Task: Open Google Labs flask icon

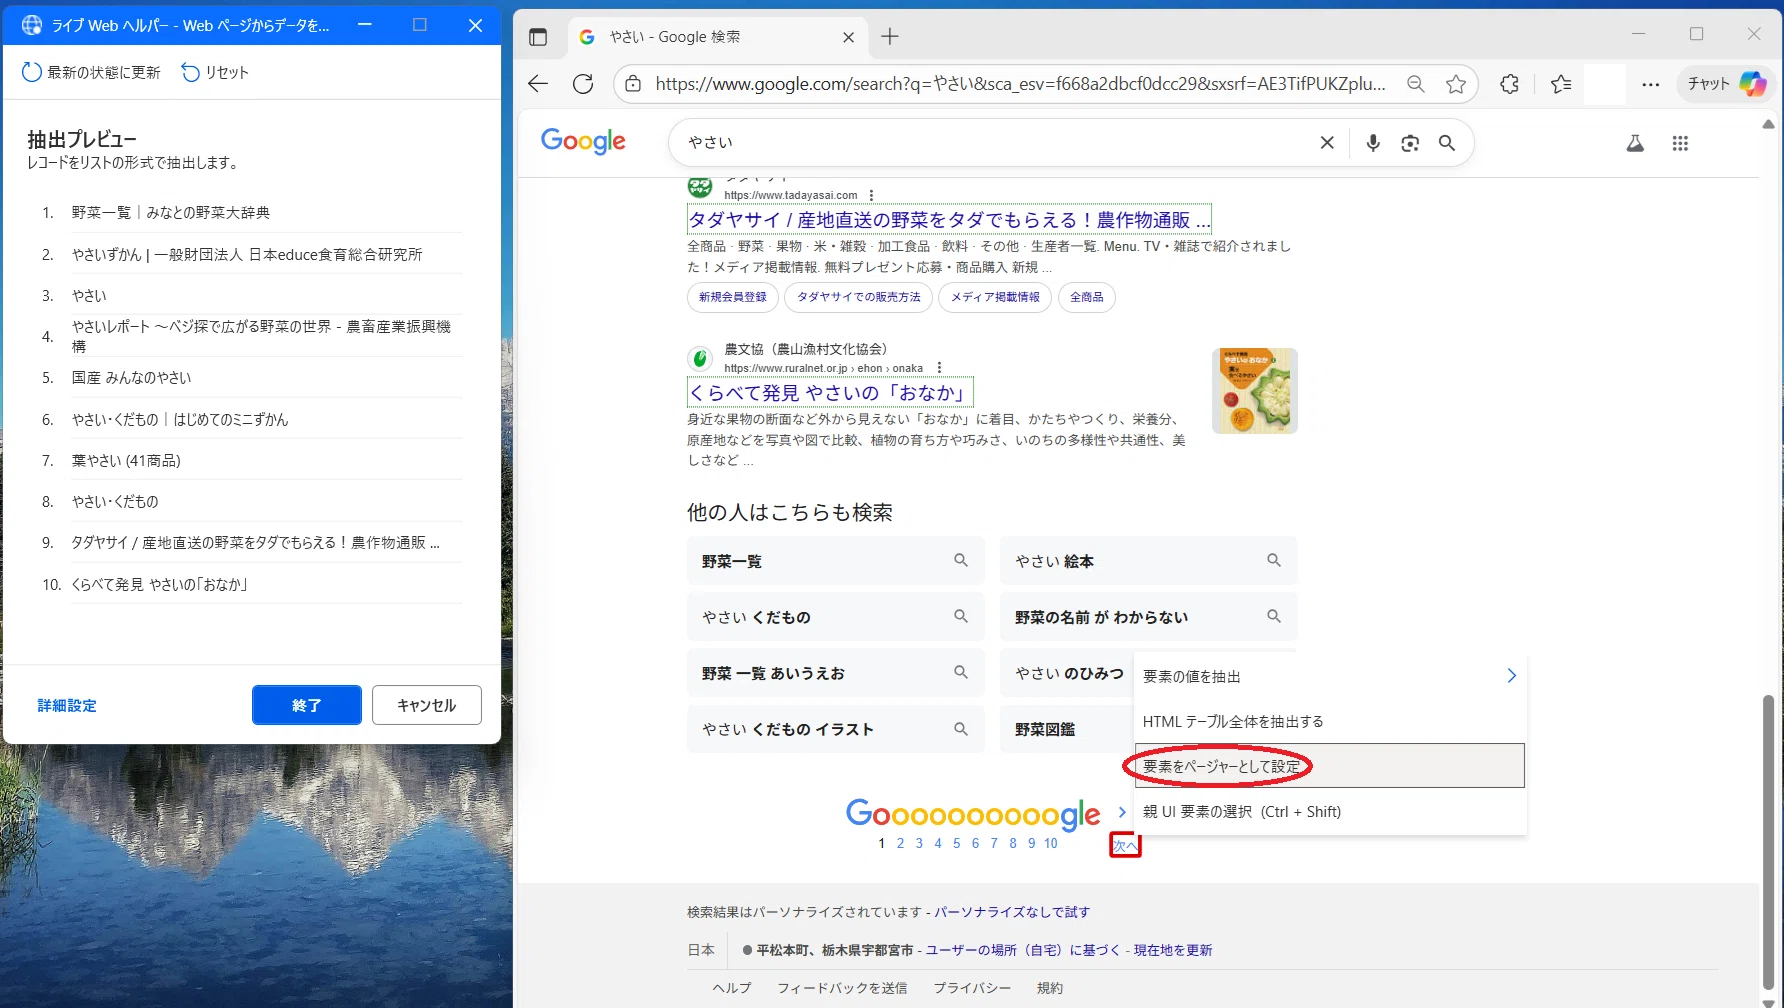Action: [x=1635, y=143]
